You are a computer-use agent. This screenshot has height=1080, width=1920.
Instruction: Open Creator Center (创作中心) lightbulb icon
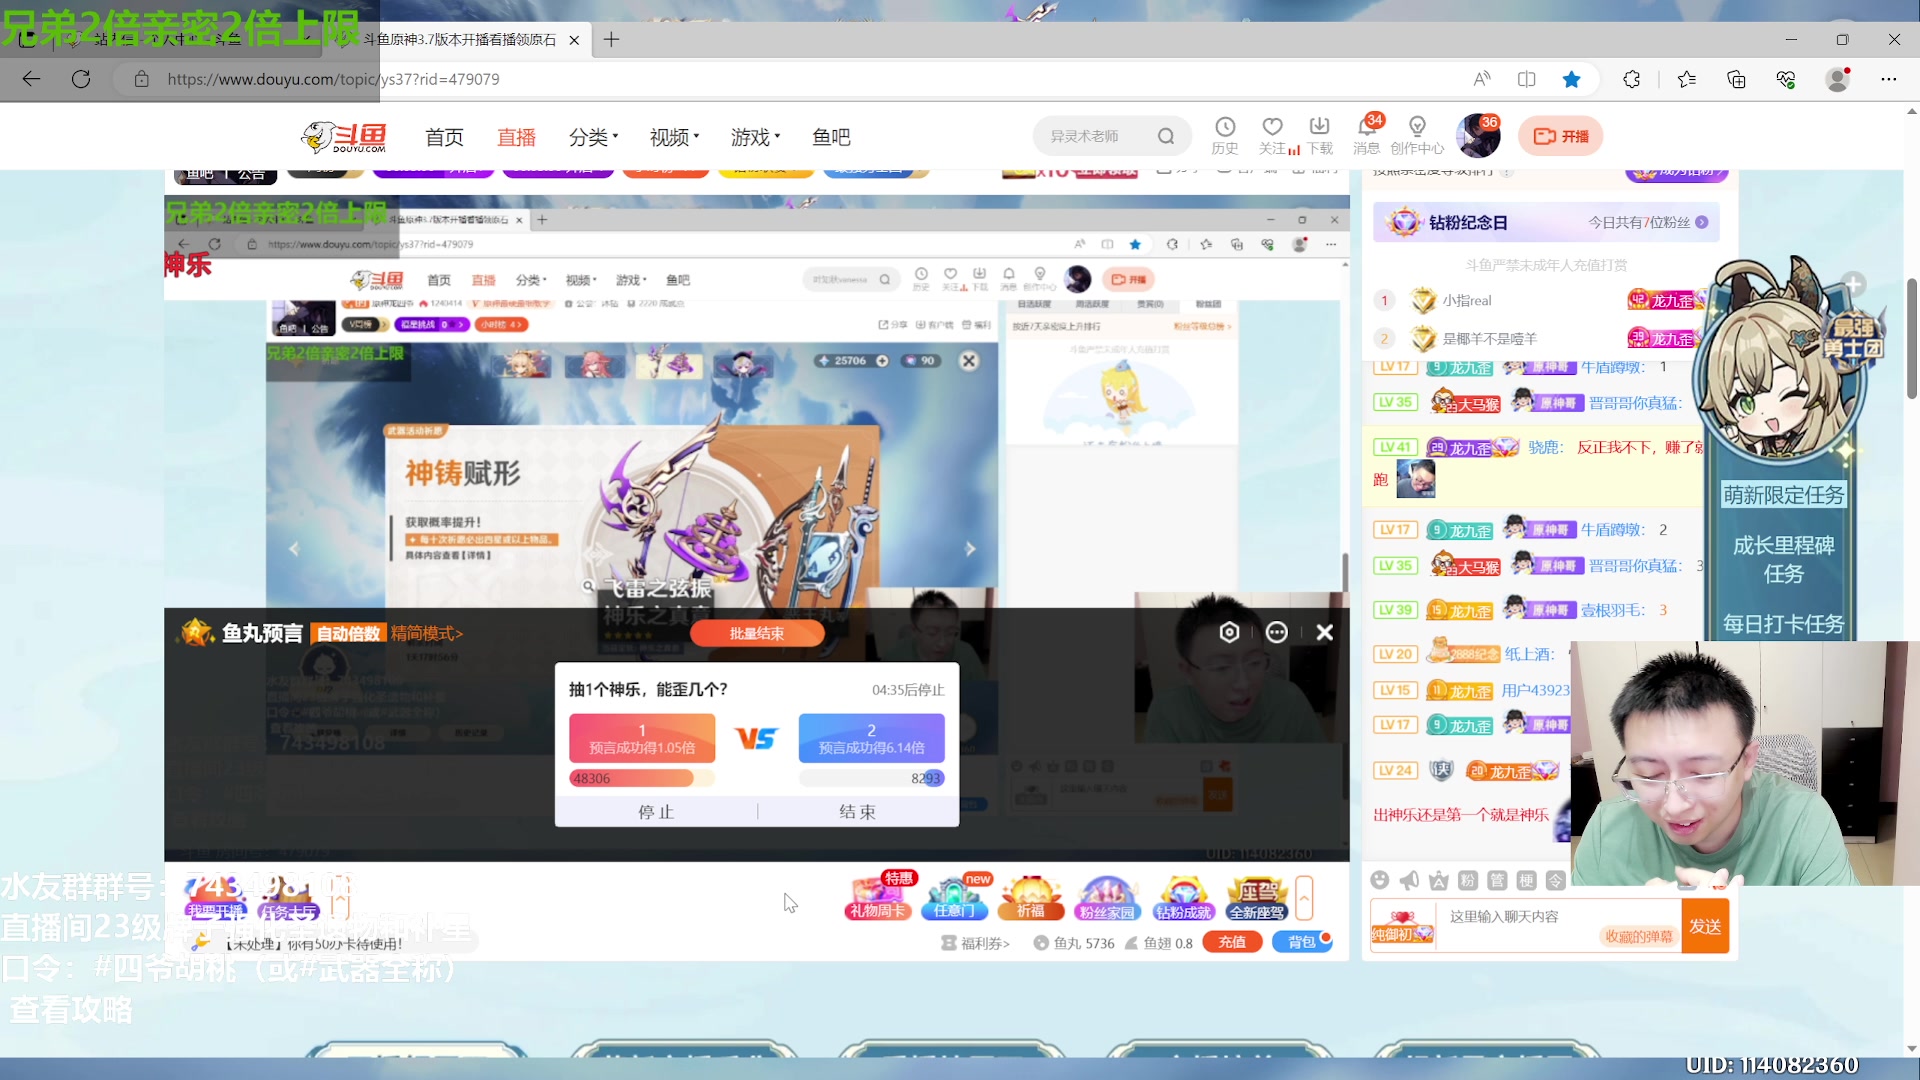tap(1417, 135)
